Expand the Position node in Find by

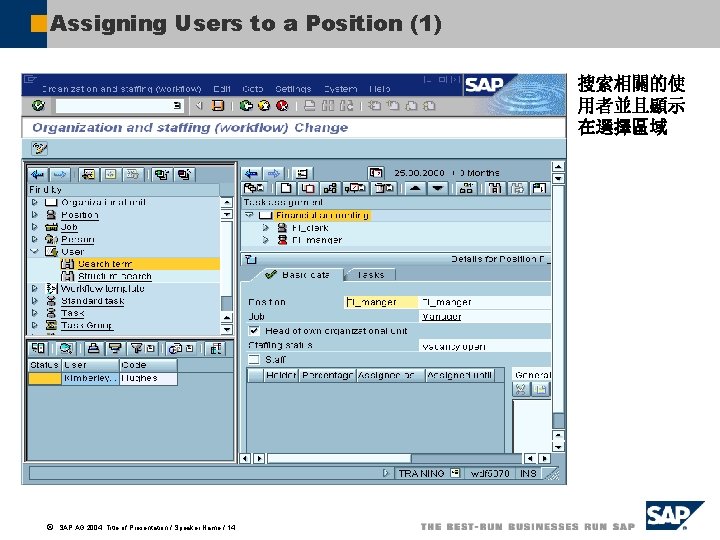[x=35, y=214]
